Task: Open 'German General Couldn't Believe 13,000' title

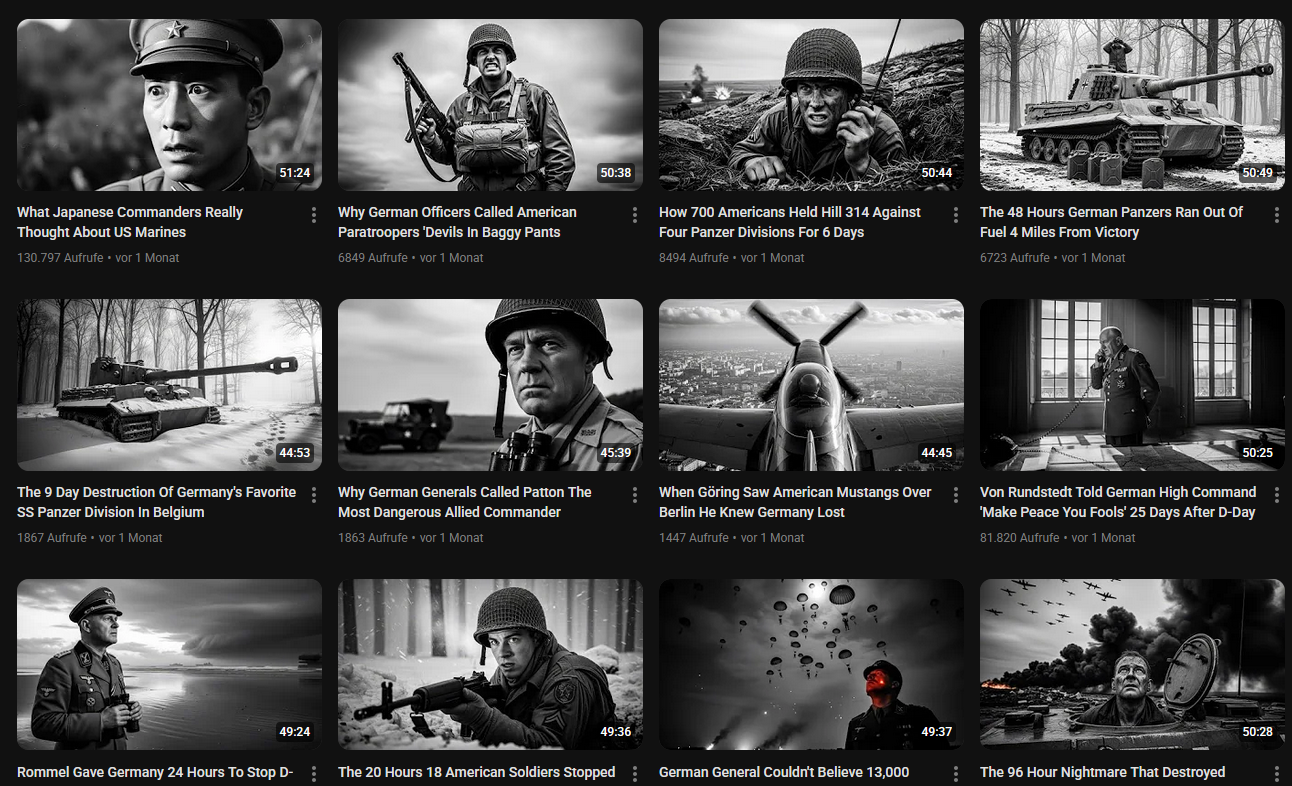Action: (x=784, y=773)
